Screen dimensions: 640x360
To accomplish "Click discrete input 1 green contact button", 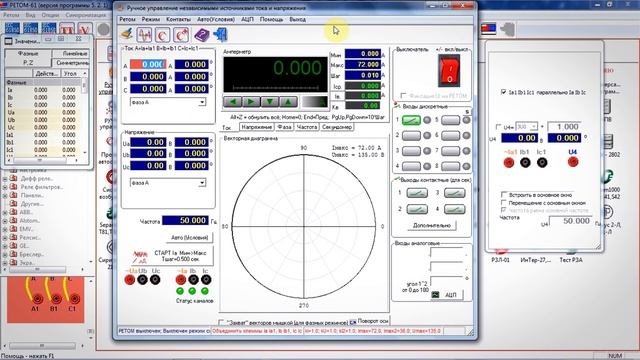I will click(x=411, y=120).
